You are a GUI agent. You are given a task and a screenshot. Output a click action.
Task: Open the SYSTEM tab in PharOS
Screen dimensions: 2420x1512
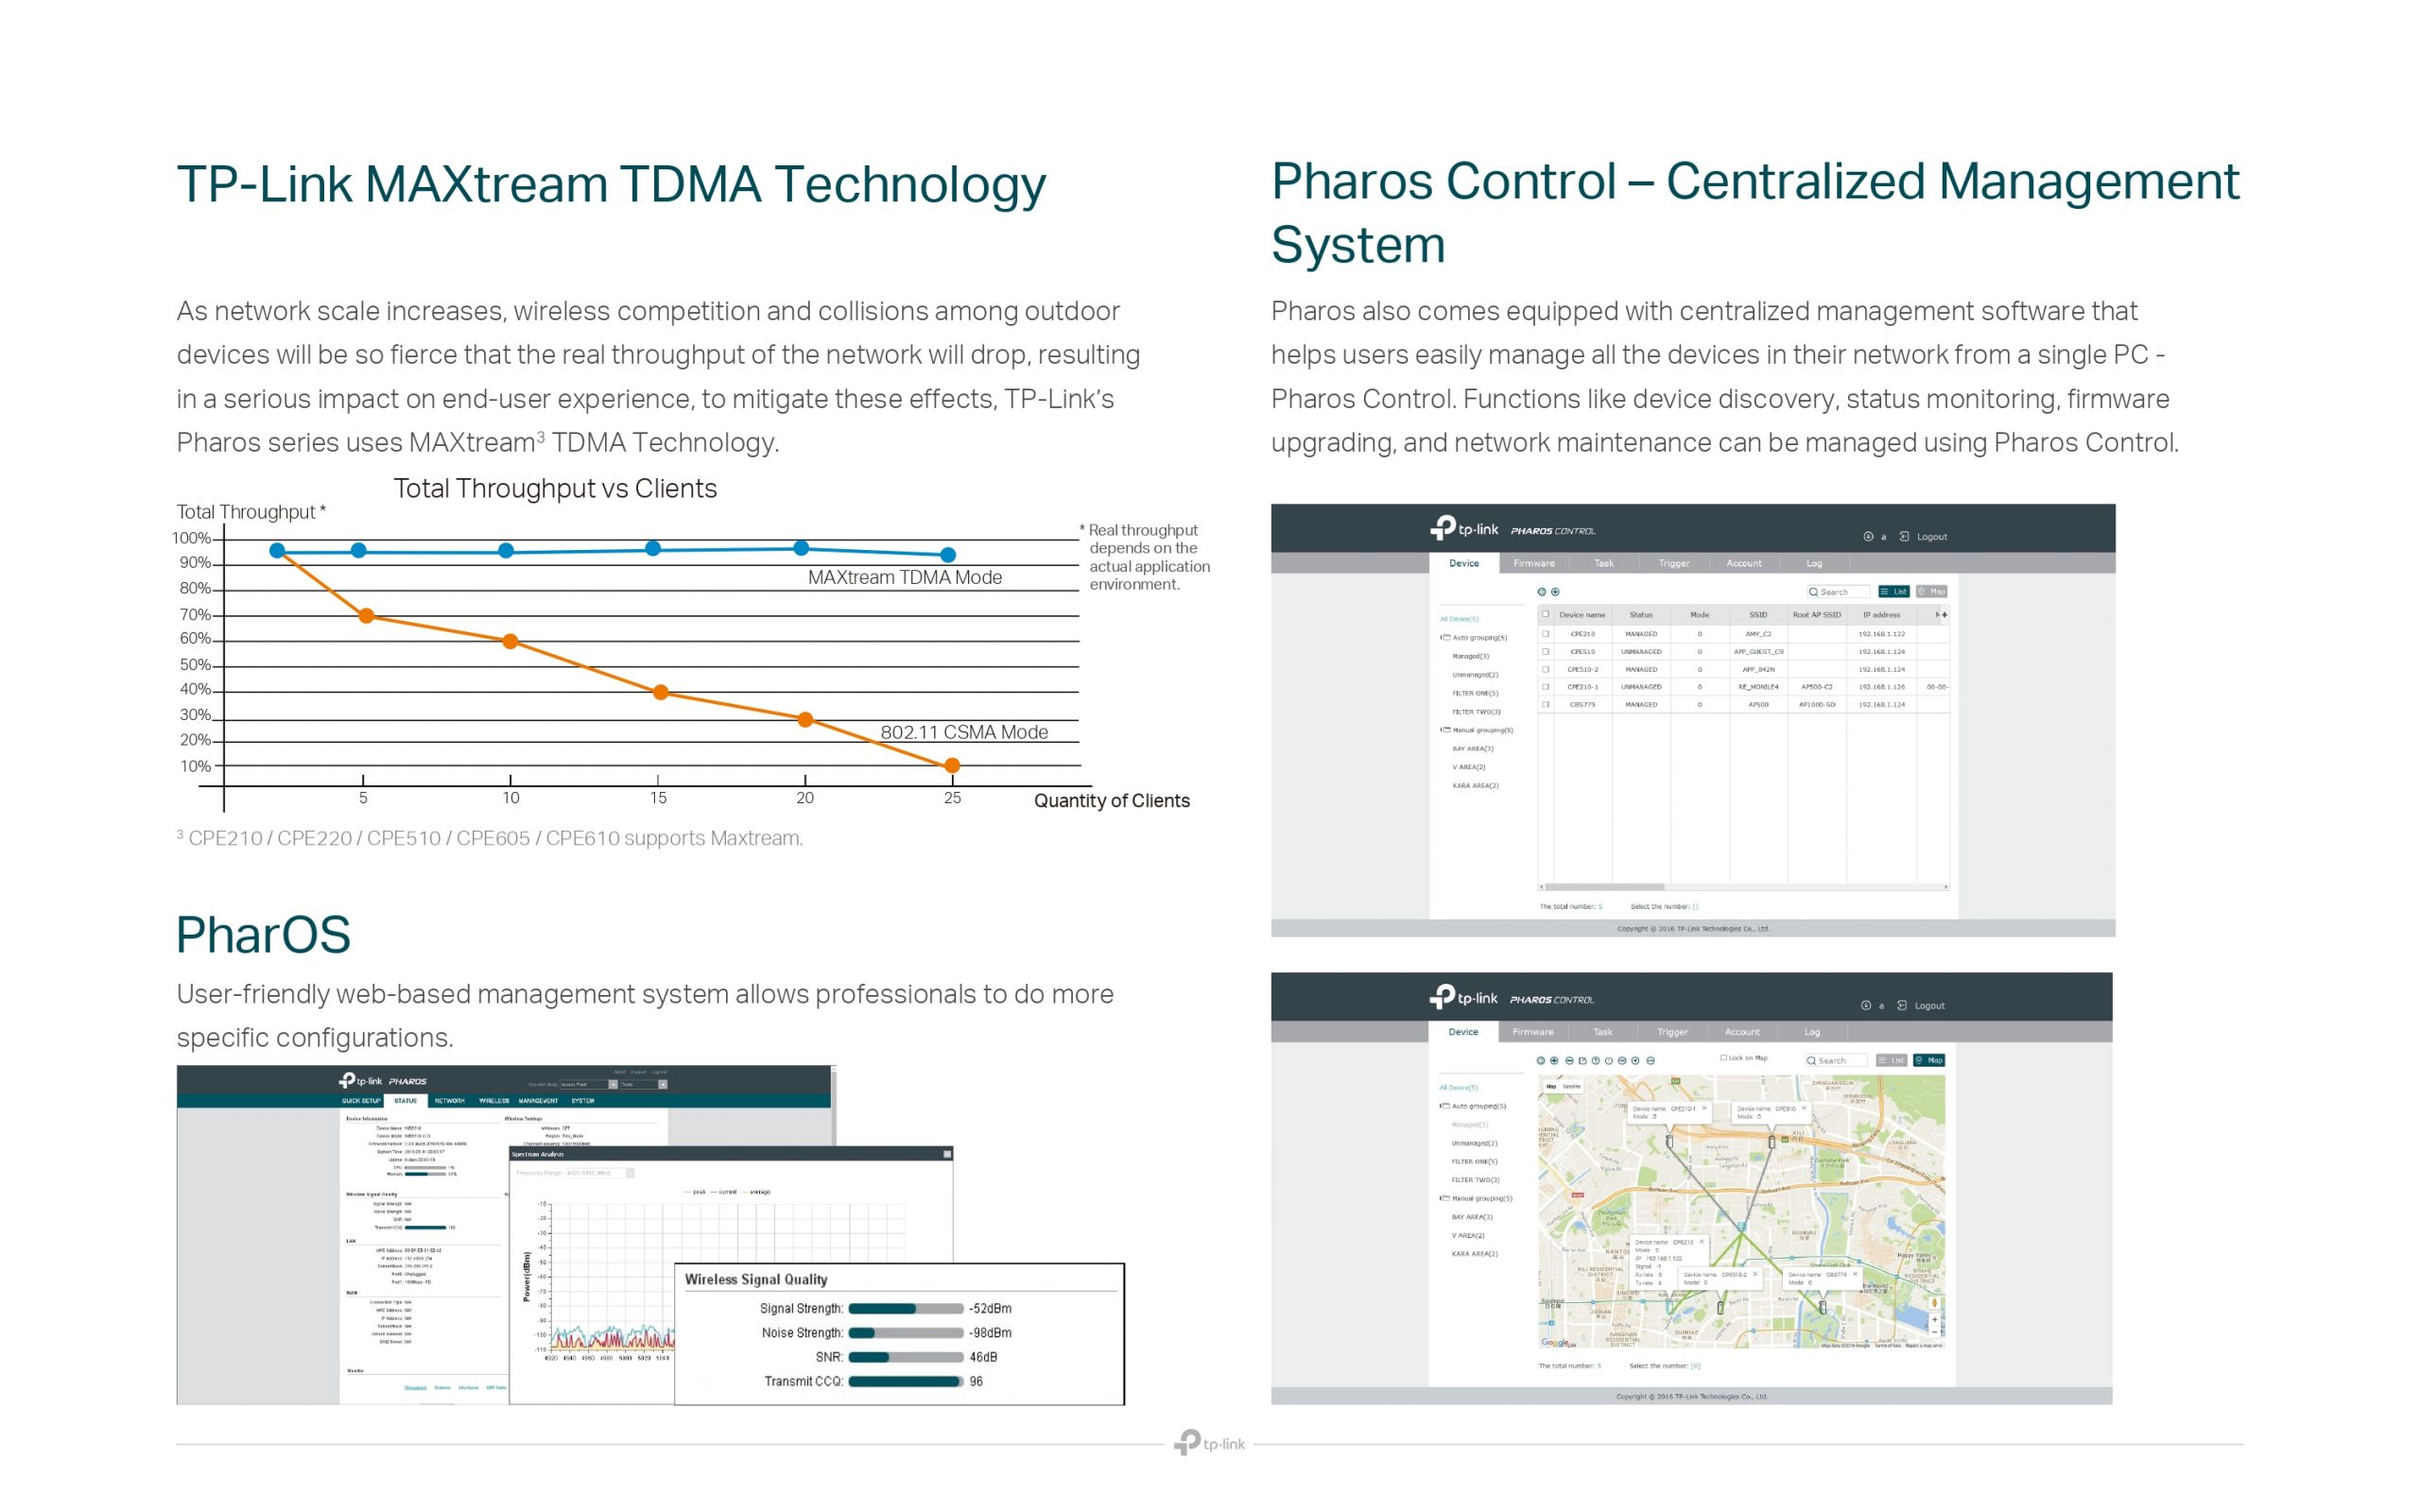click(583, 1102)
